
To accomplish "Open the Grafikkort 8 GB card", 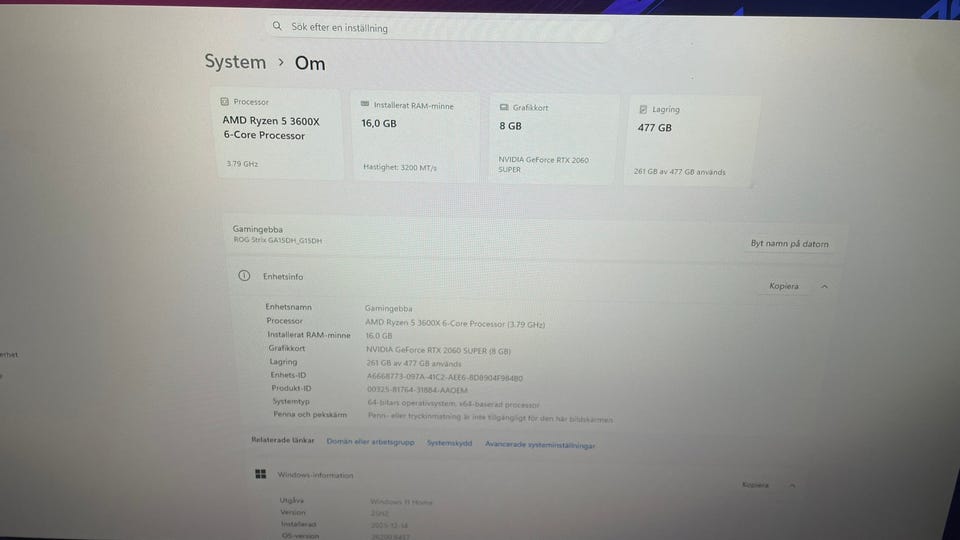I will click(x=553, y=139).
